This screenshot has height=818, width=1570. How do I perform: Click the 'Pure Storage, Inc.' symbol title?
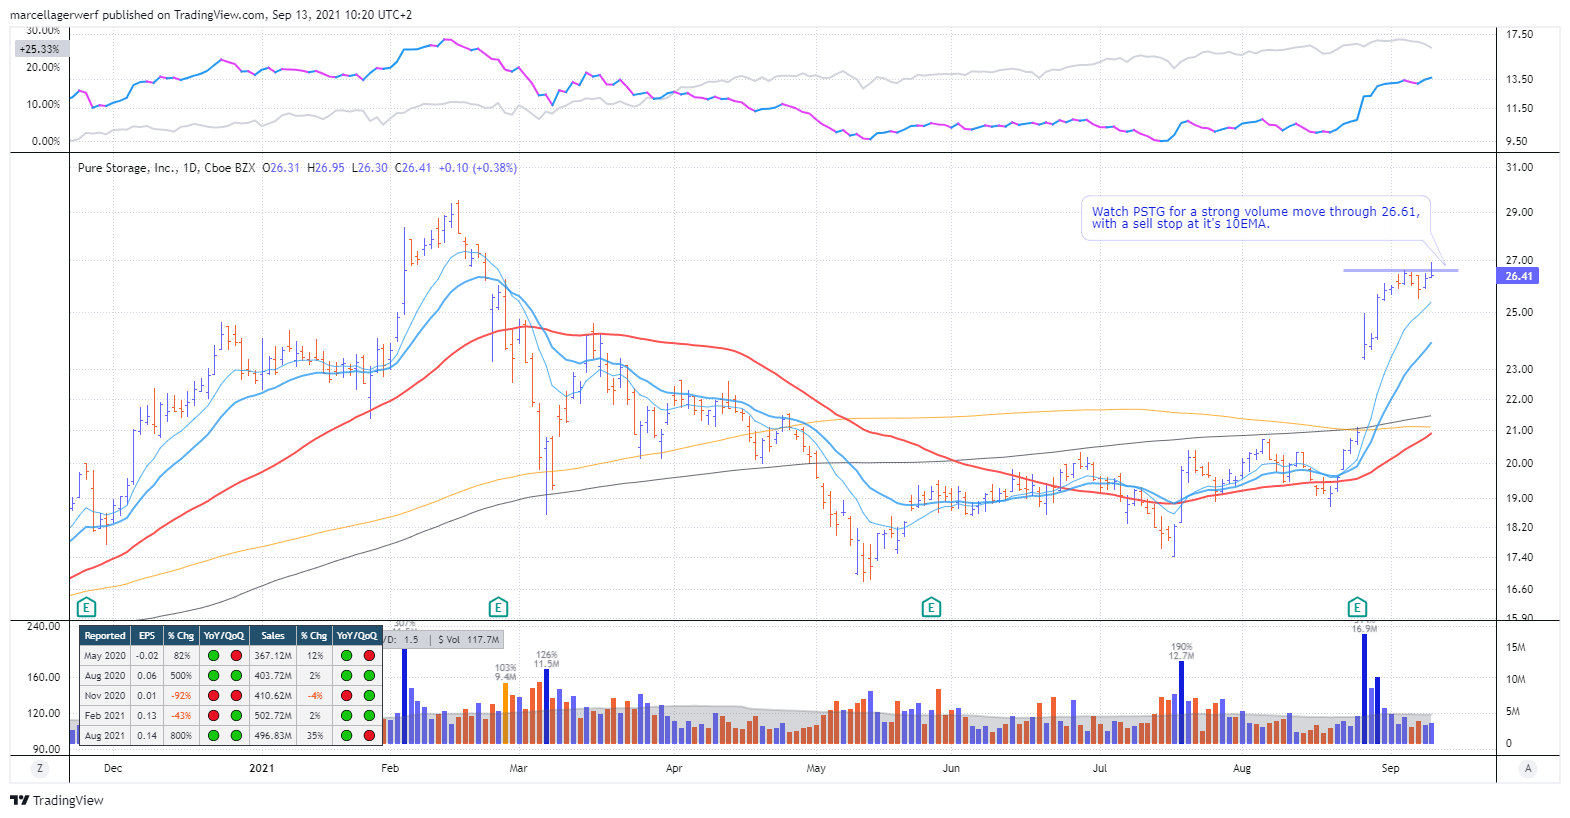(127, 168)
